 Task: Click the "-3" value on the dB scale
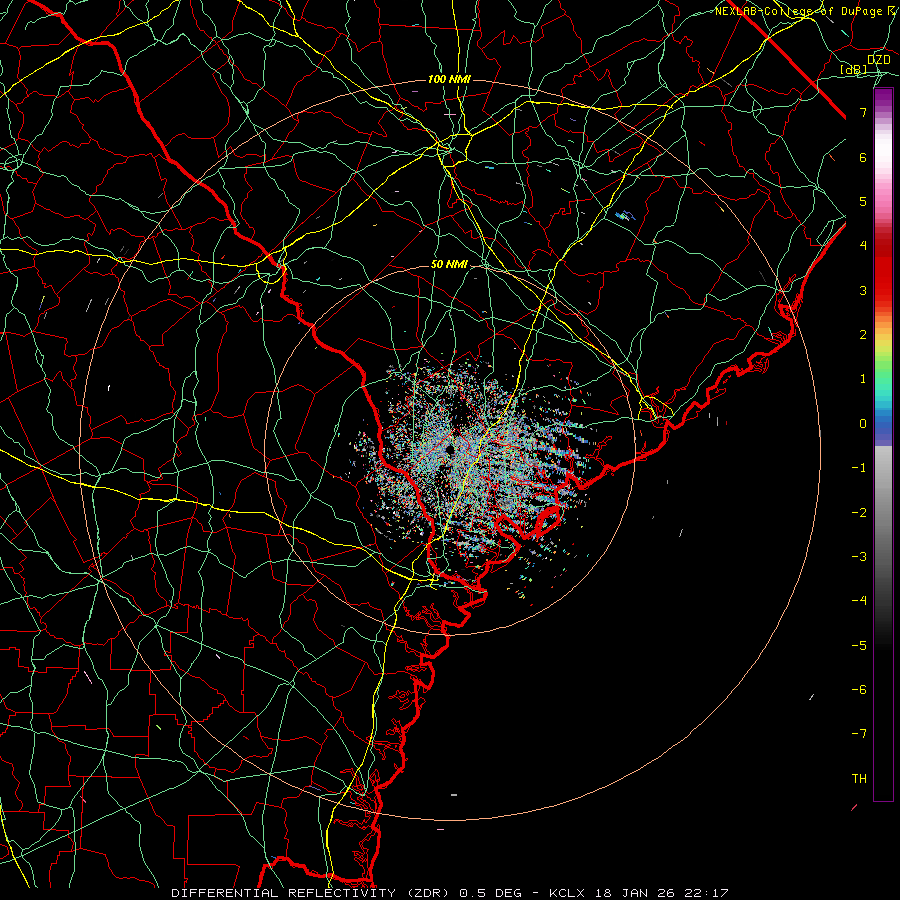(x=859, y=557)
